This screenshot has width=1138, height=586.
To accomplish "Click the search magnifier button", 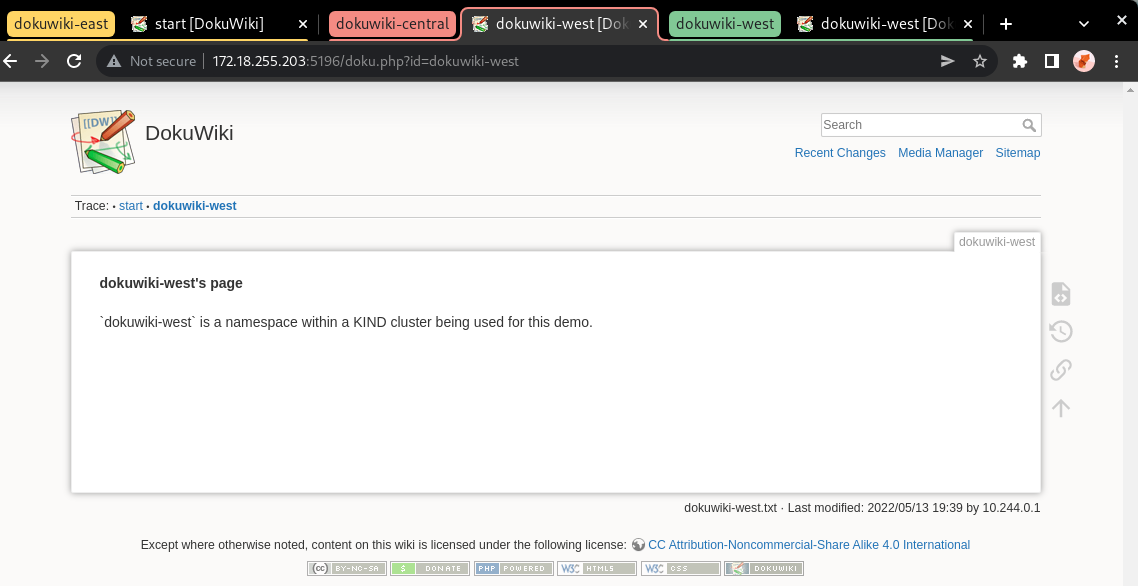I will tap(1029, 125).
